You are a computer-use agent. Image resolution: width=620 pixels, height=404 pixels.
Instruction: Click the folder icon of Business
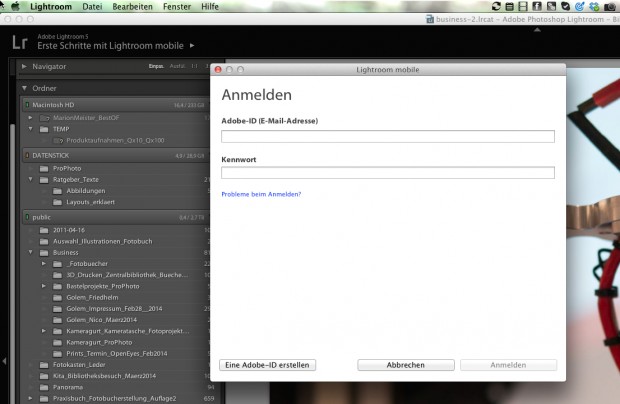click(x=44, y=253)
